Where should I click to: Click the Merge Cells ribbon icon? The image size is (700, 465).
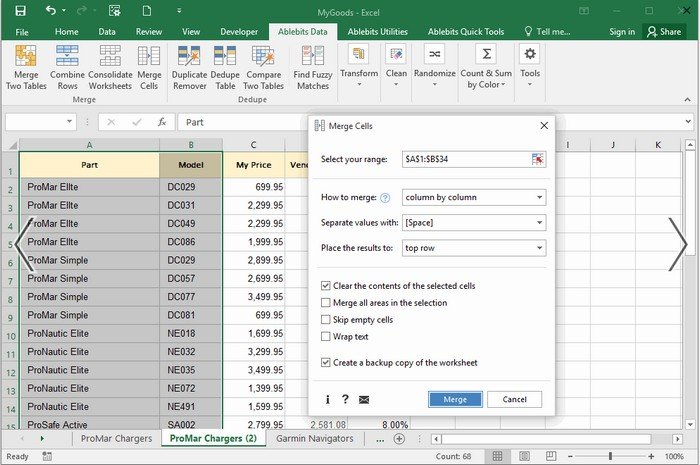coord(149,67)
